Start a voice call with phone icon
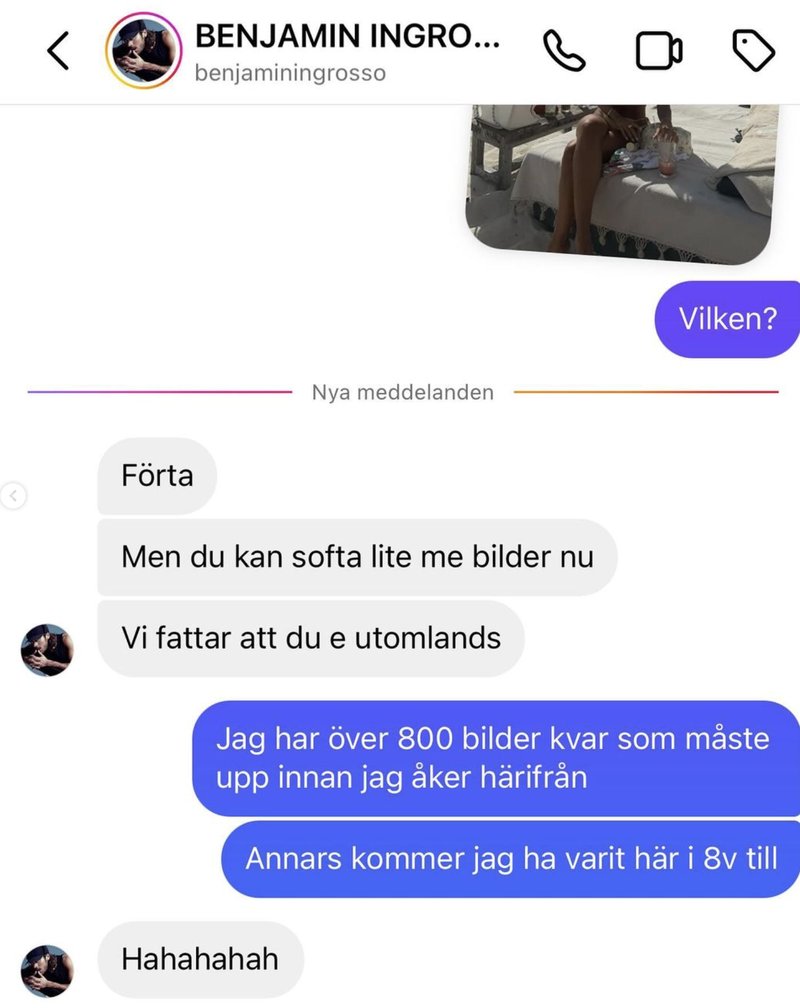This screenshot has height=1008, width=800. (x=564, y=51)
